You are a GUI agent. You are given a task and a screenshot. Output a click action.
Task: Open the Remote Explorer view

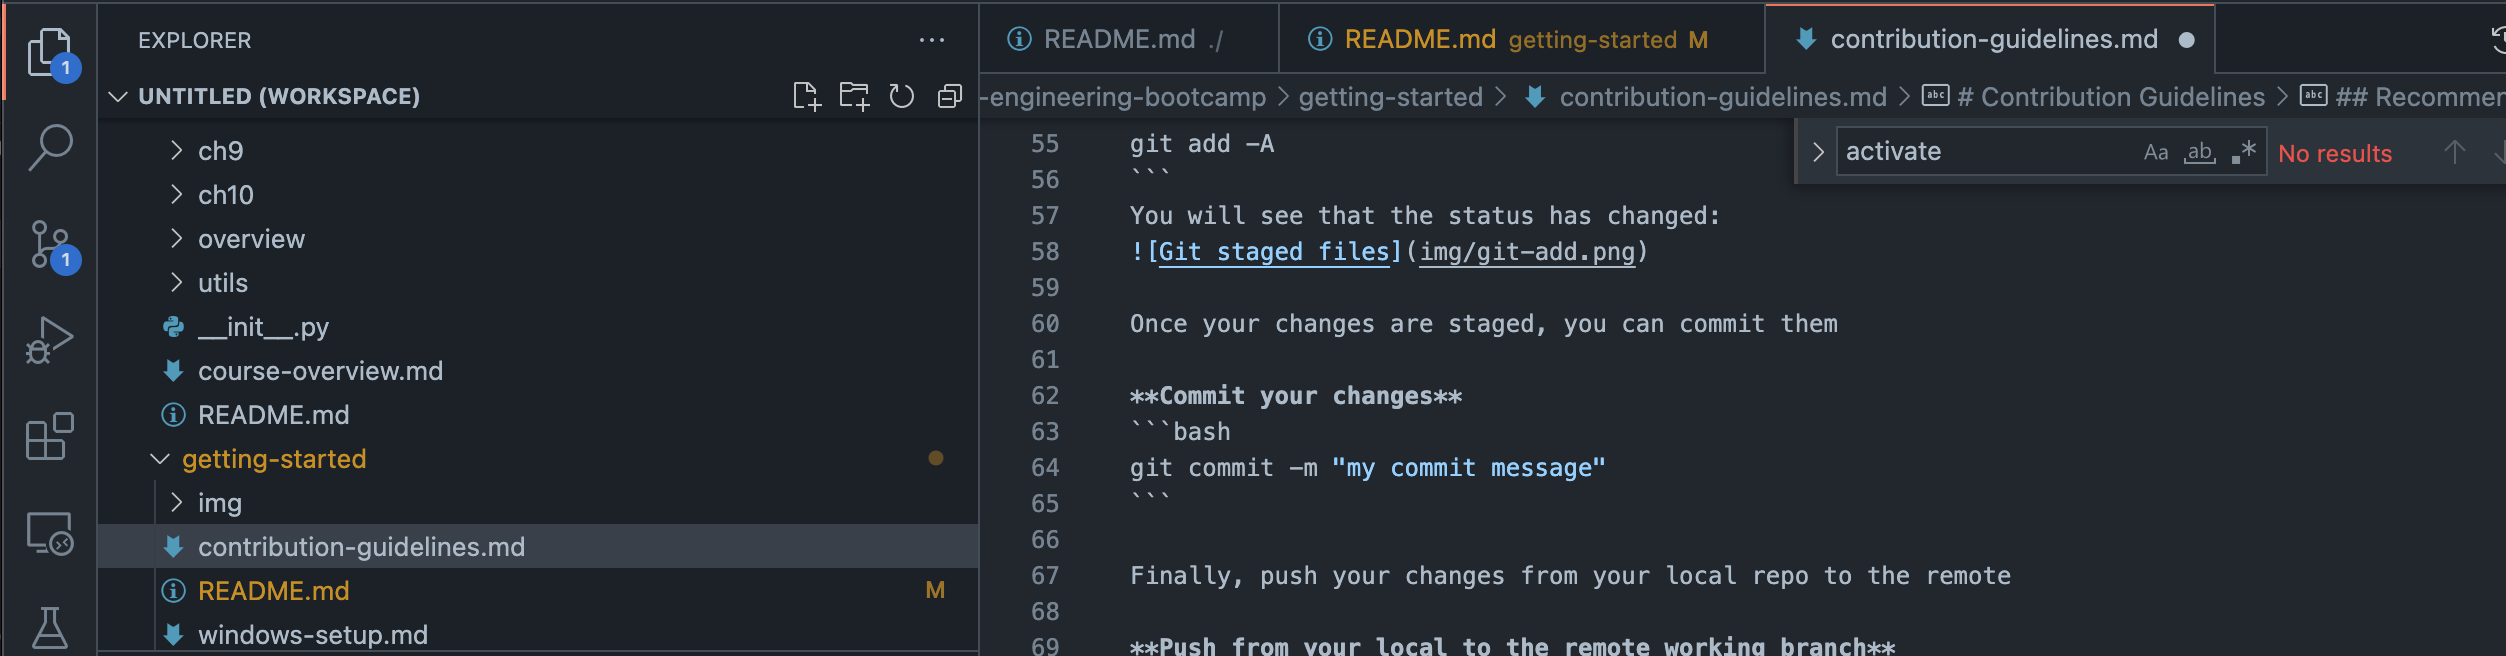coord(50,533)
